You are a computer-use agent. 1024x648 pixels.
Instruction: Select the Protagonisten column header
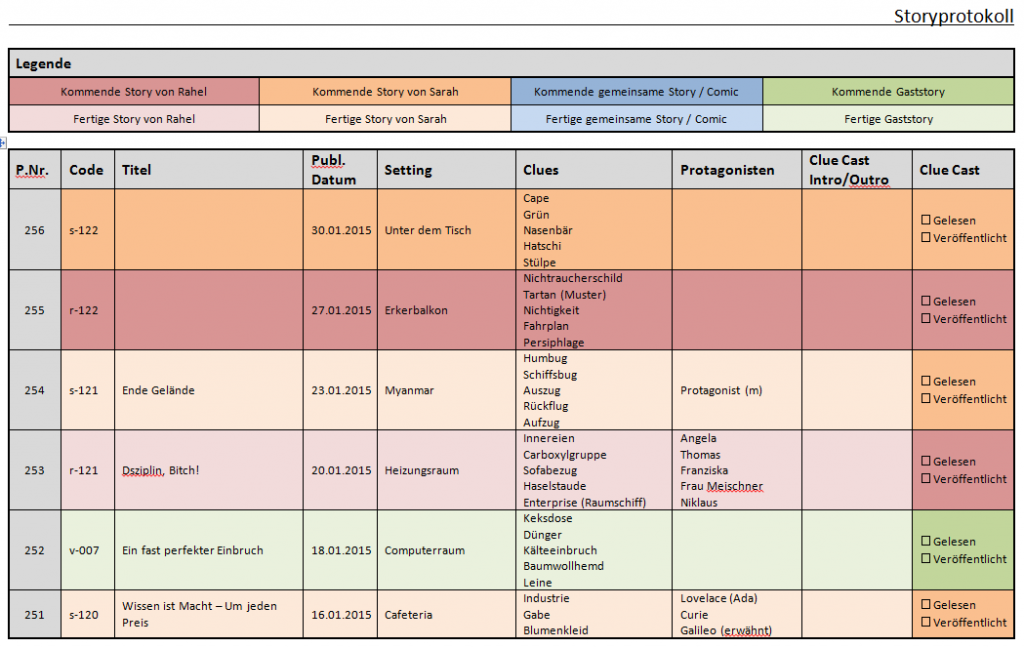coord(727,170)
